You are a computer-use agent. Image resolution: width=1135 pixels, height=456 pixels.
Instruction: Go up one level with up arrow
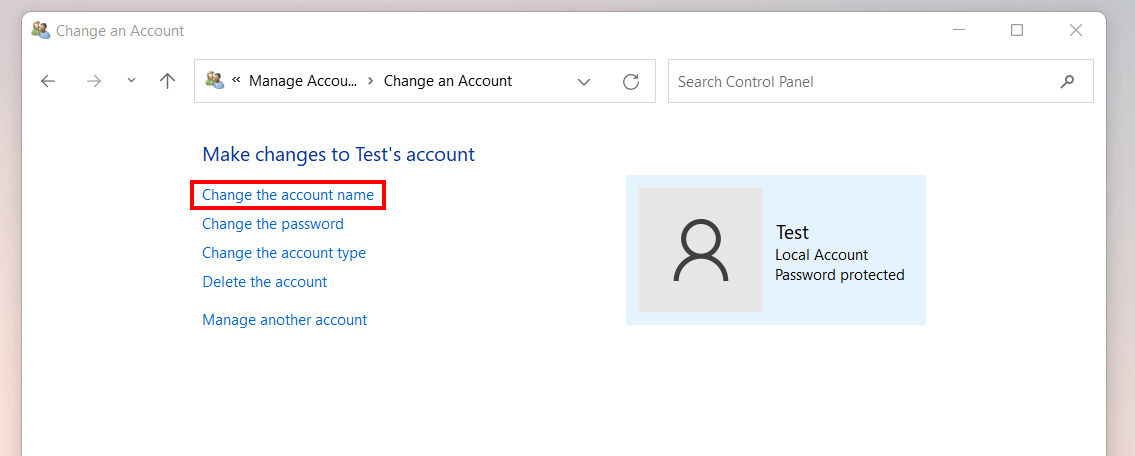click(167, 81)
